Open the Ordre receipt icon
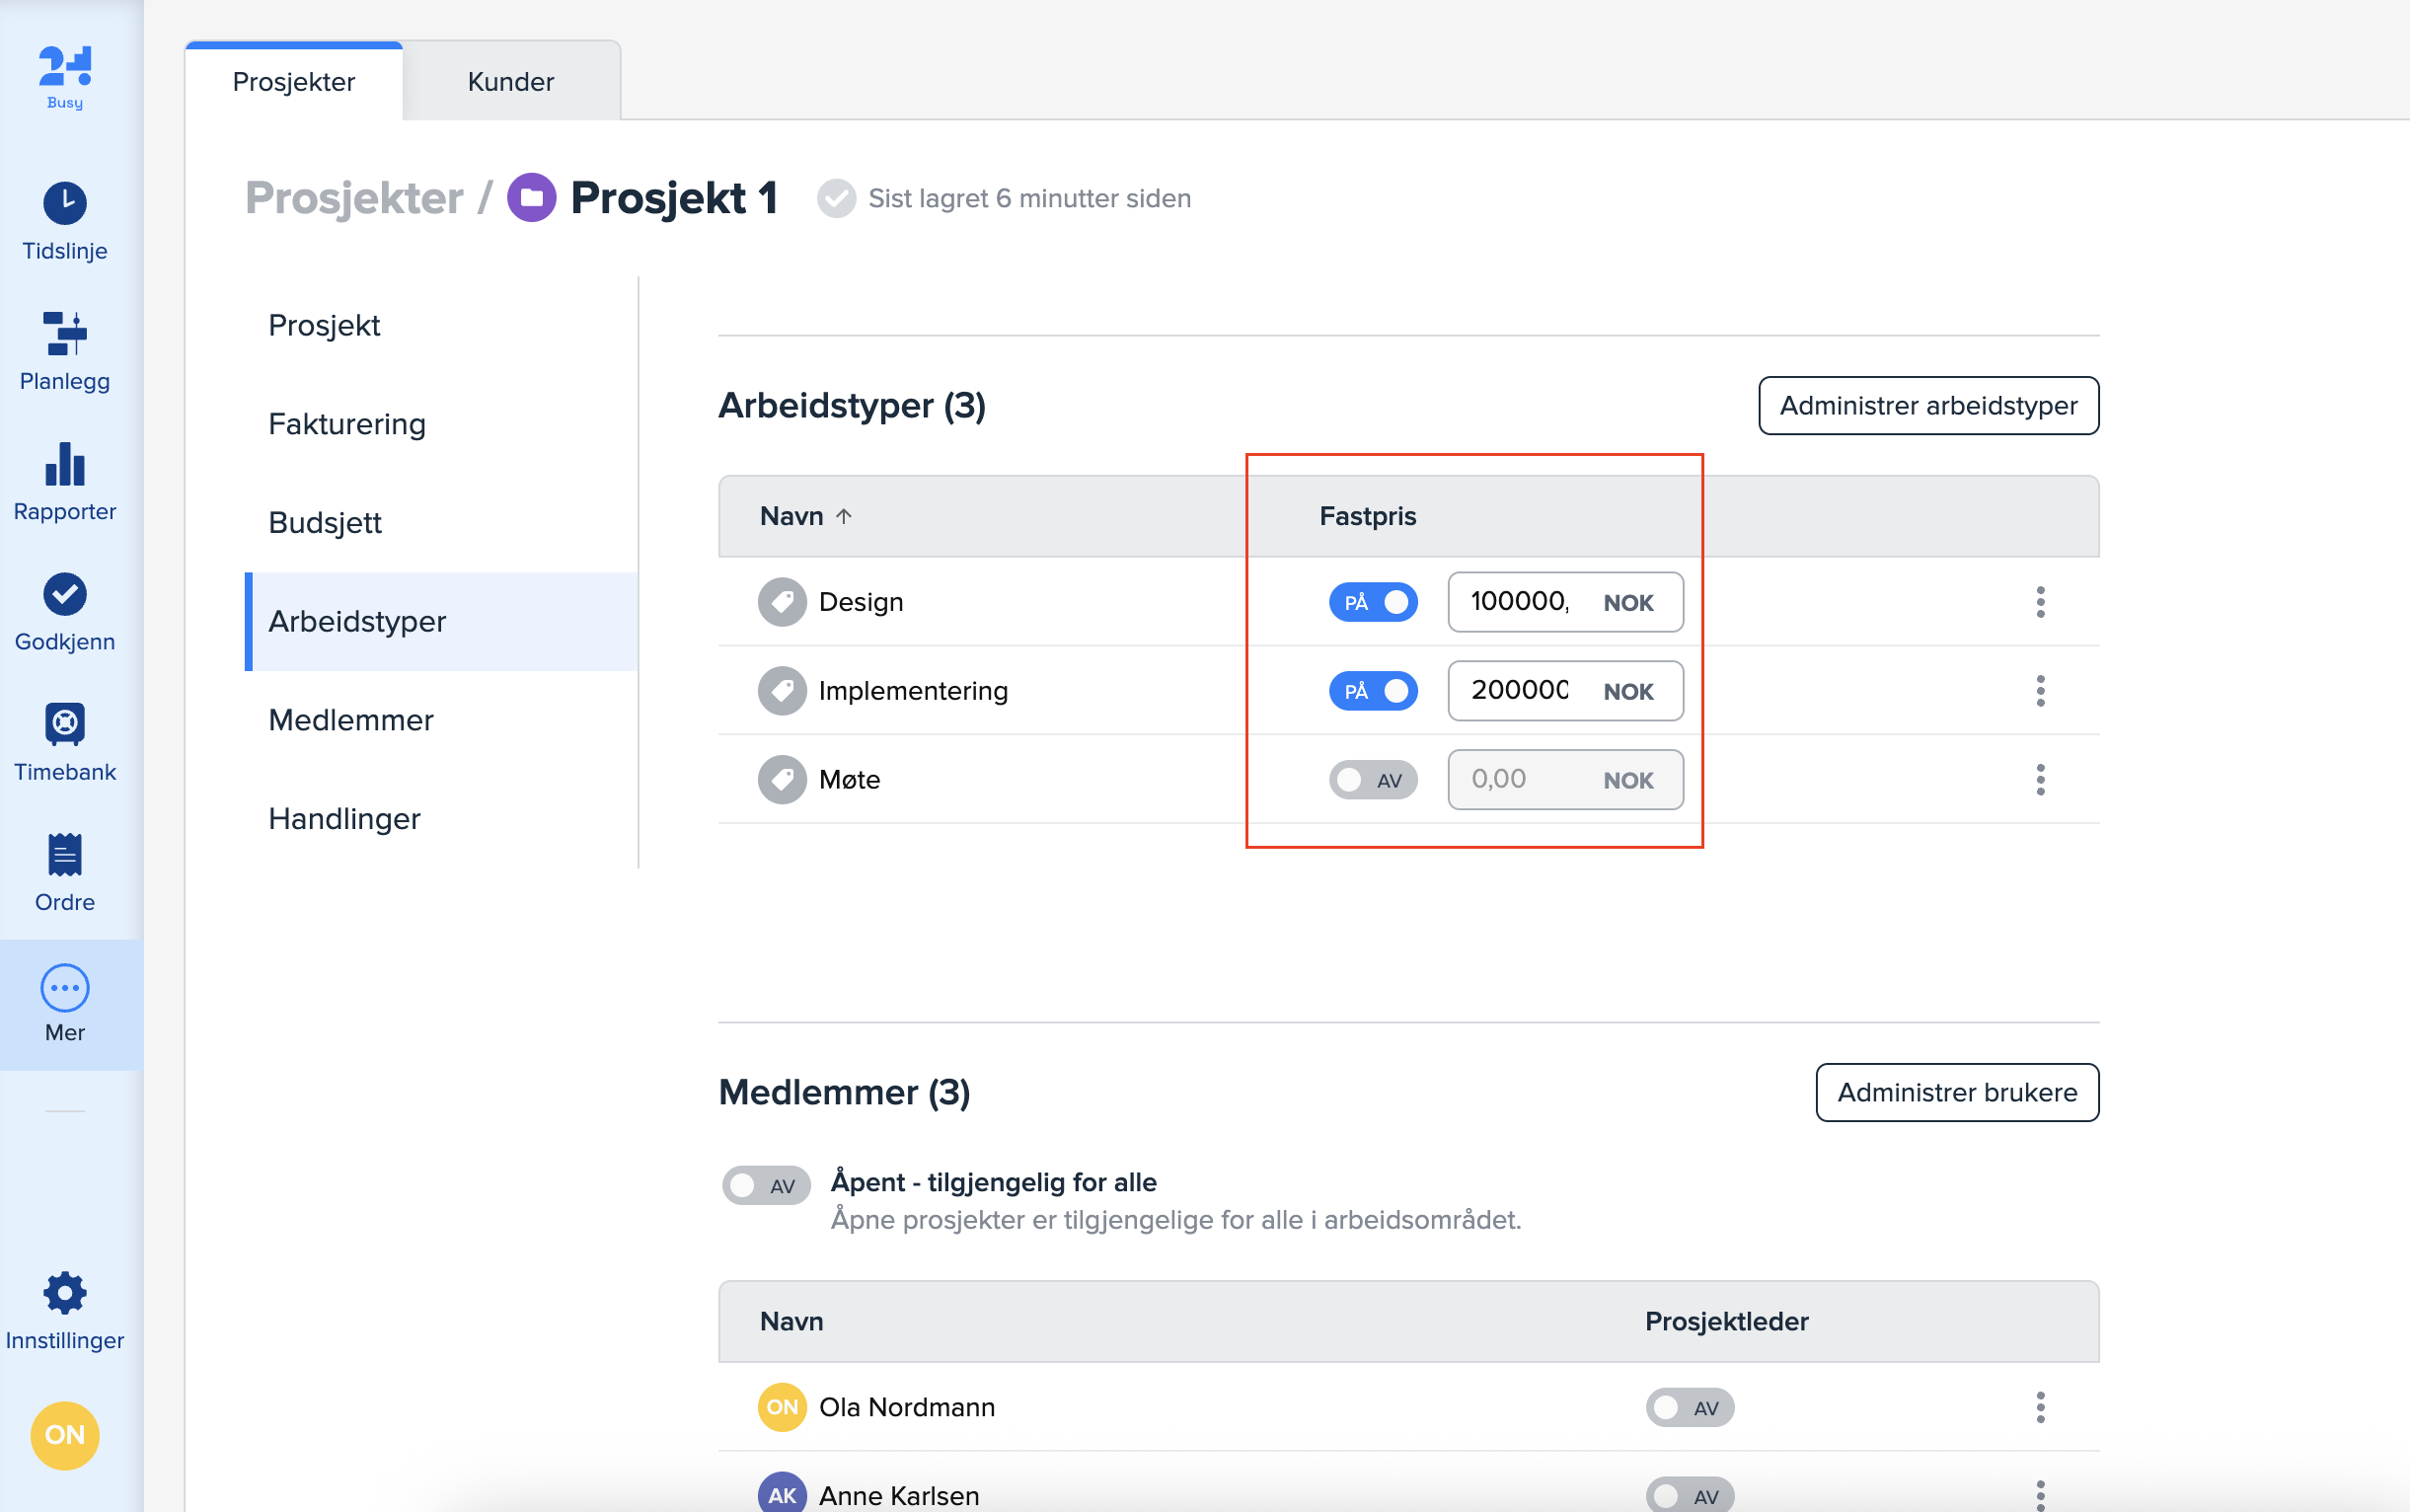This screenshot has height=1512, width=2410. [x=65, y=856]
